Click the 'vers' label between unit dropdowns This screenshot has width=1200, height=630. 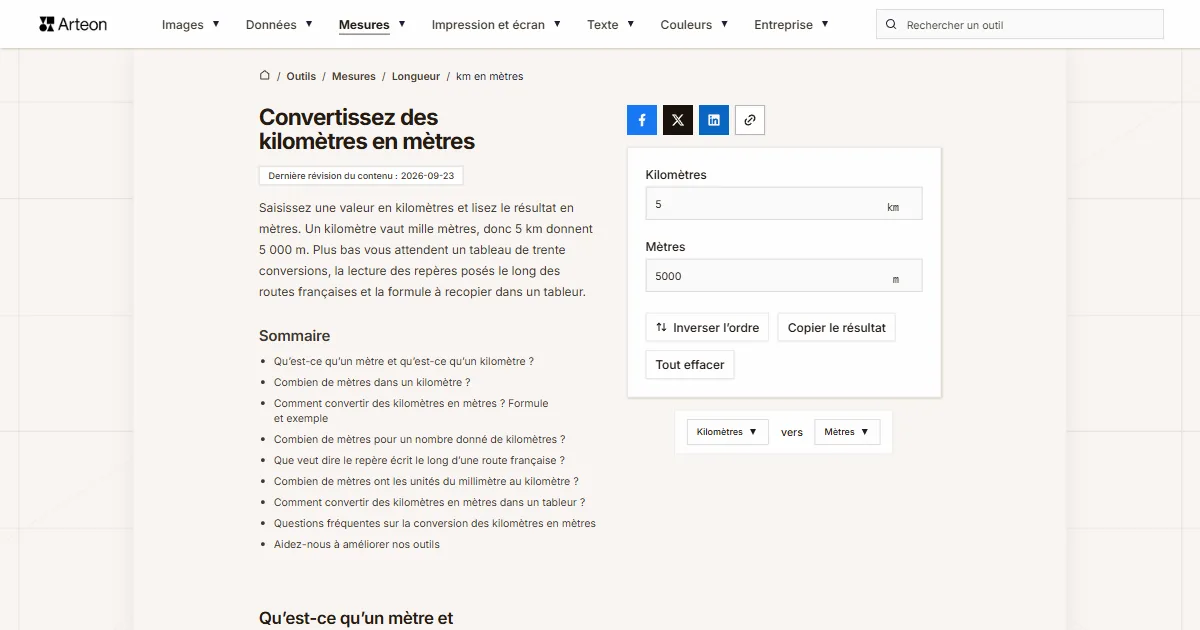click(x=792, y=432)
